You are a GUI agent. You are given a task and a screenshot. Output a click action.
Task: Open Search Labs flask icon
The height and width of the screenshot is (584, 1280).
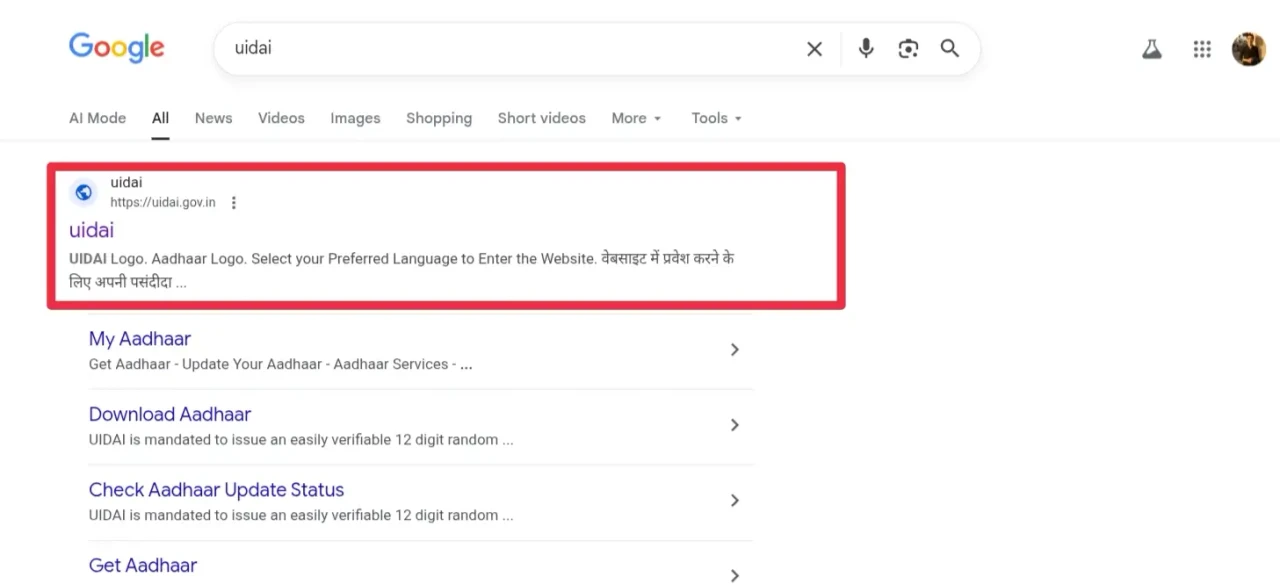[1152, 49]
